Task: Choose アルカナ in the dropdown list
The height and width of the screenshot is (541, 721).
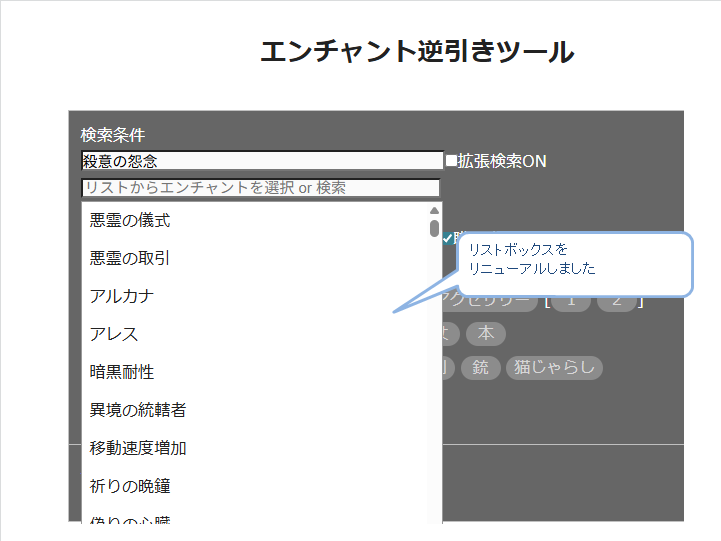Action: [x=122, y=296]
